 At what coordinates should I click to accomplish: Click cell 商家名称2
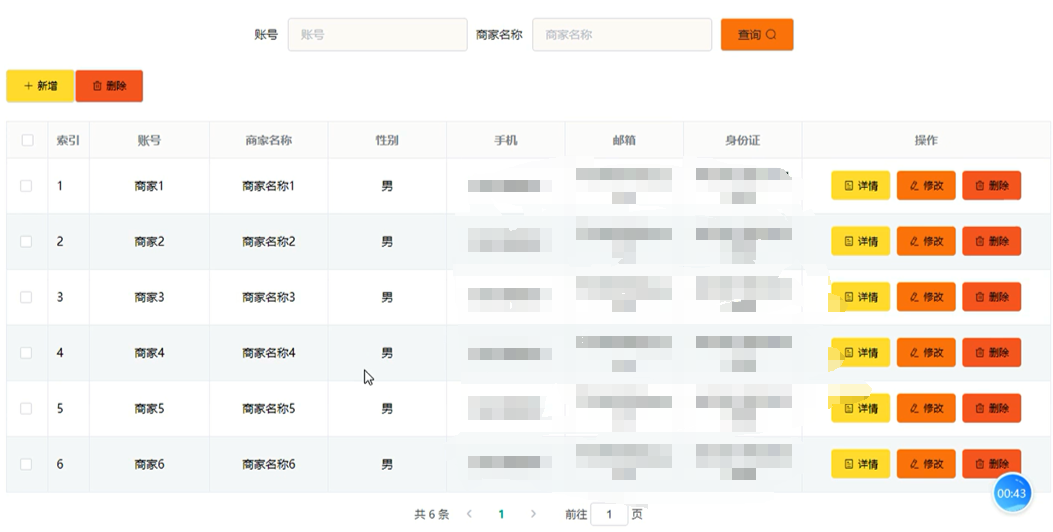click(x=269, y=241)
